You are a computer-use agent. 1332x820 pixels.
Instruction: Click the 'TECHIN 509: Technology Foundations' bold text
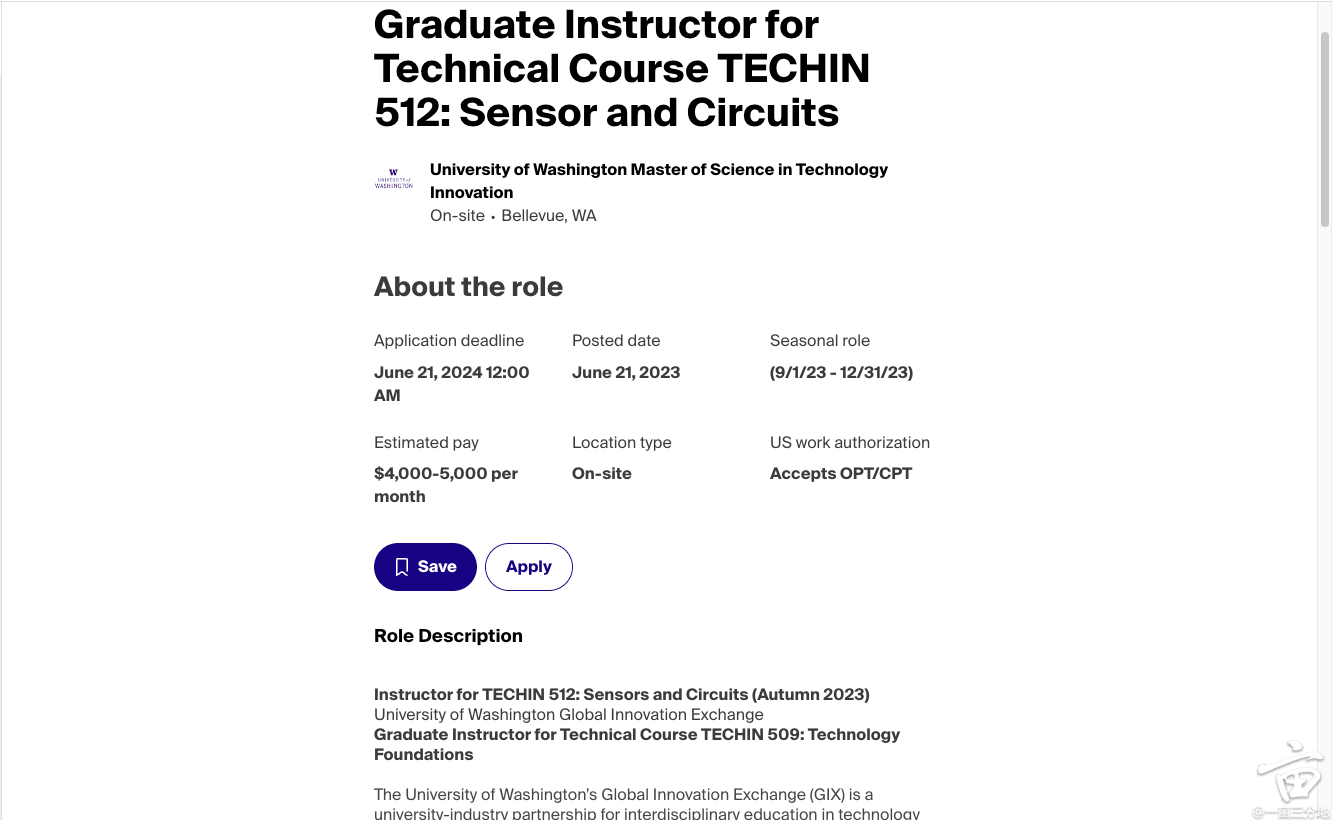[x=636, y=744]
